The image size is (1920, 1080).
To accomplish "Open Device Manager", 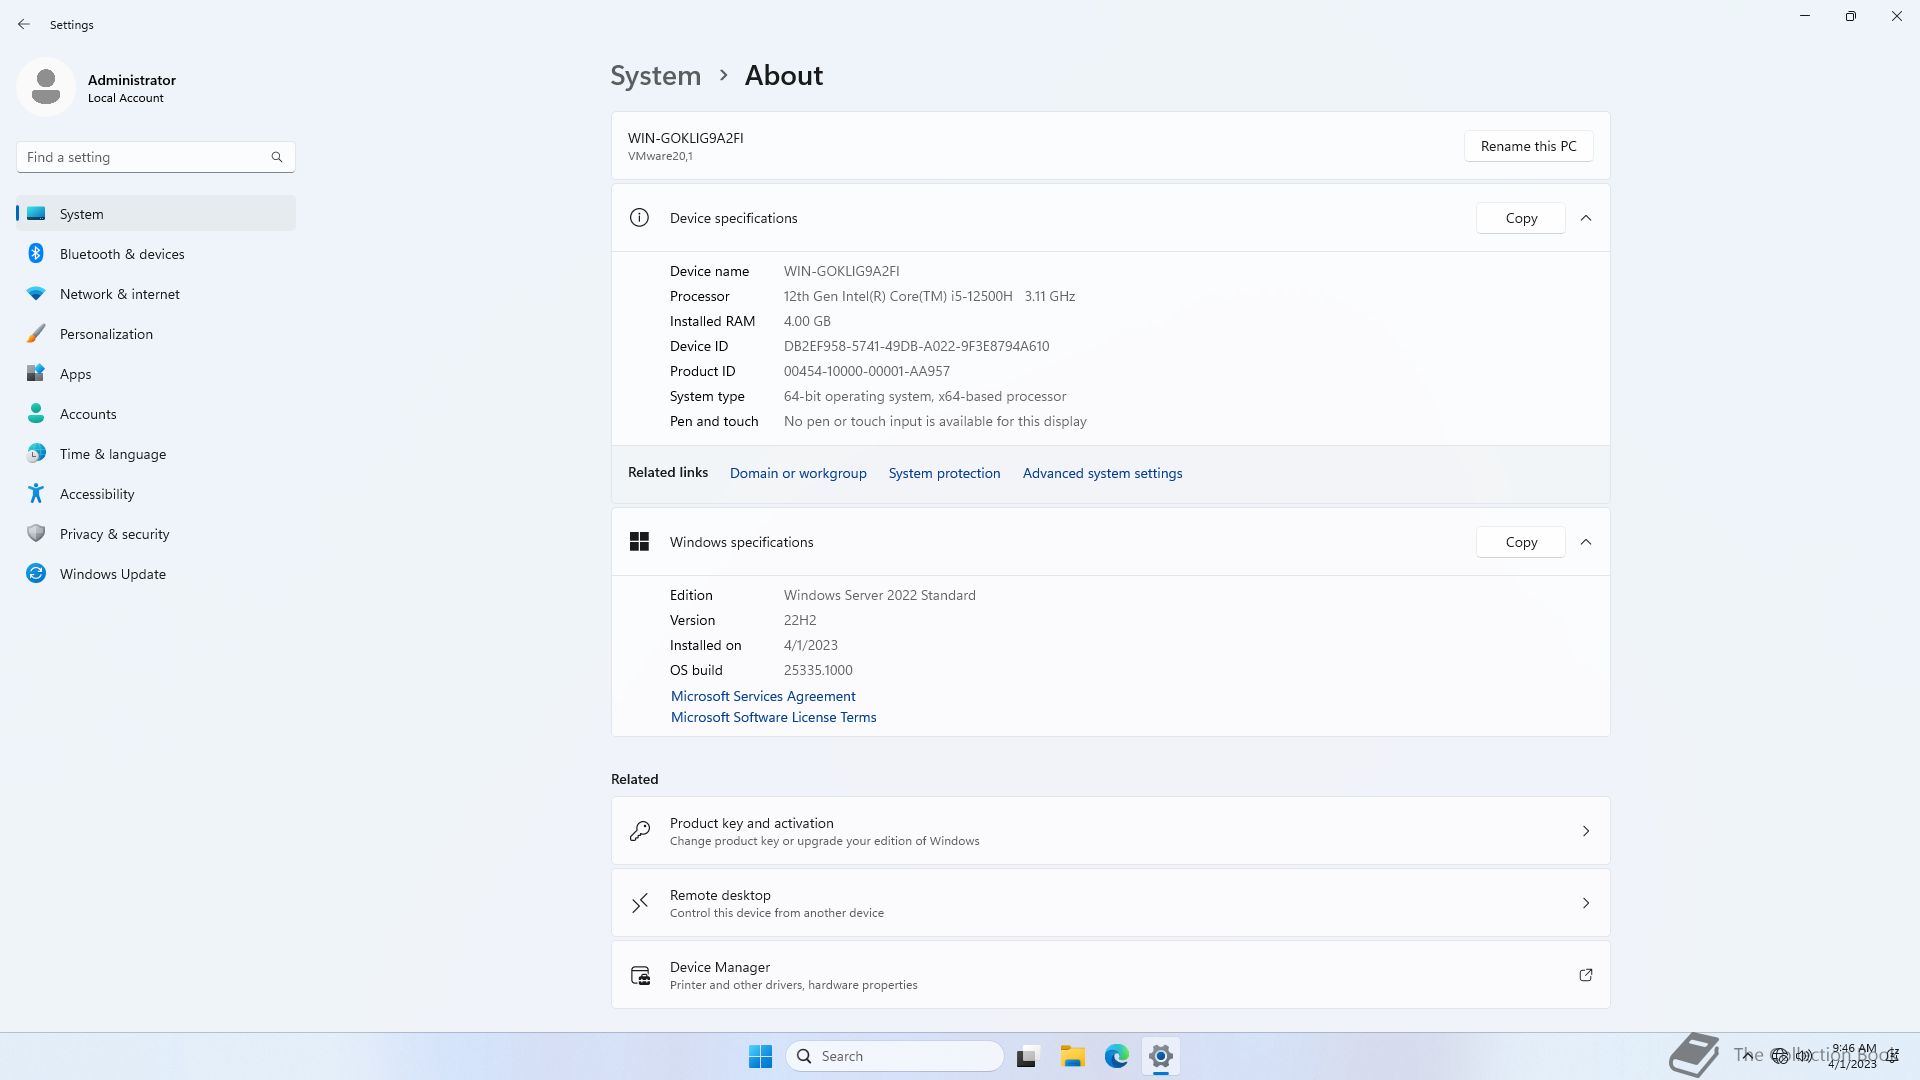I will click(x=1110, y=975).
